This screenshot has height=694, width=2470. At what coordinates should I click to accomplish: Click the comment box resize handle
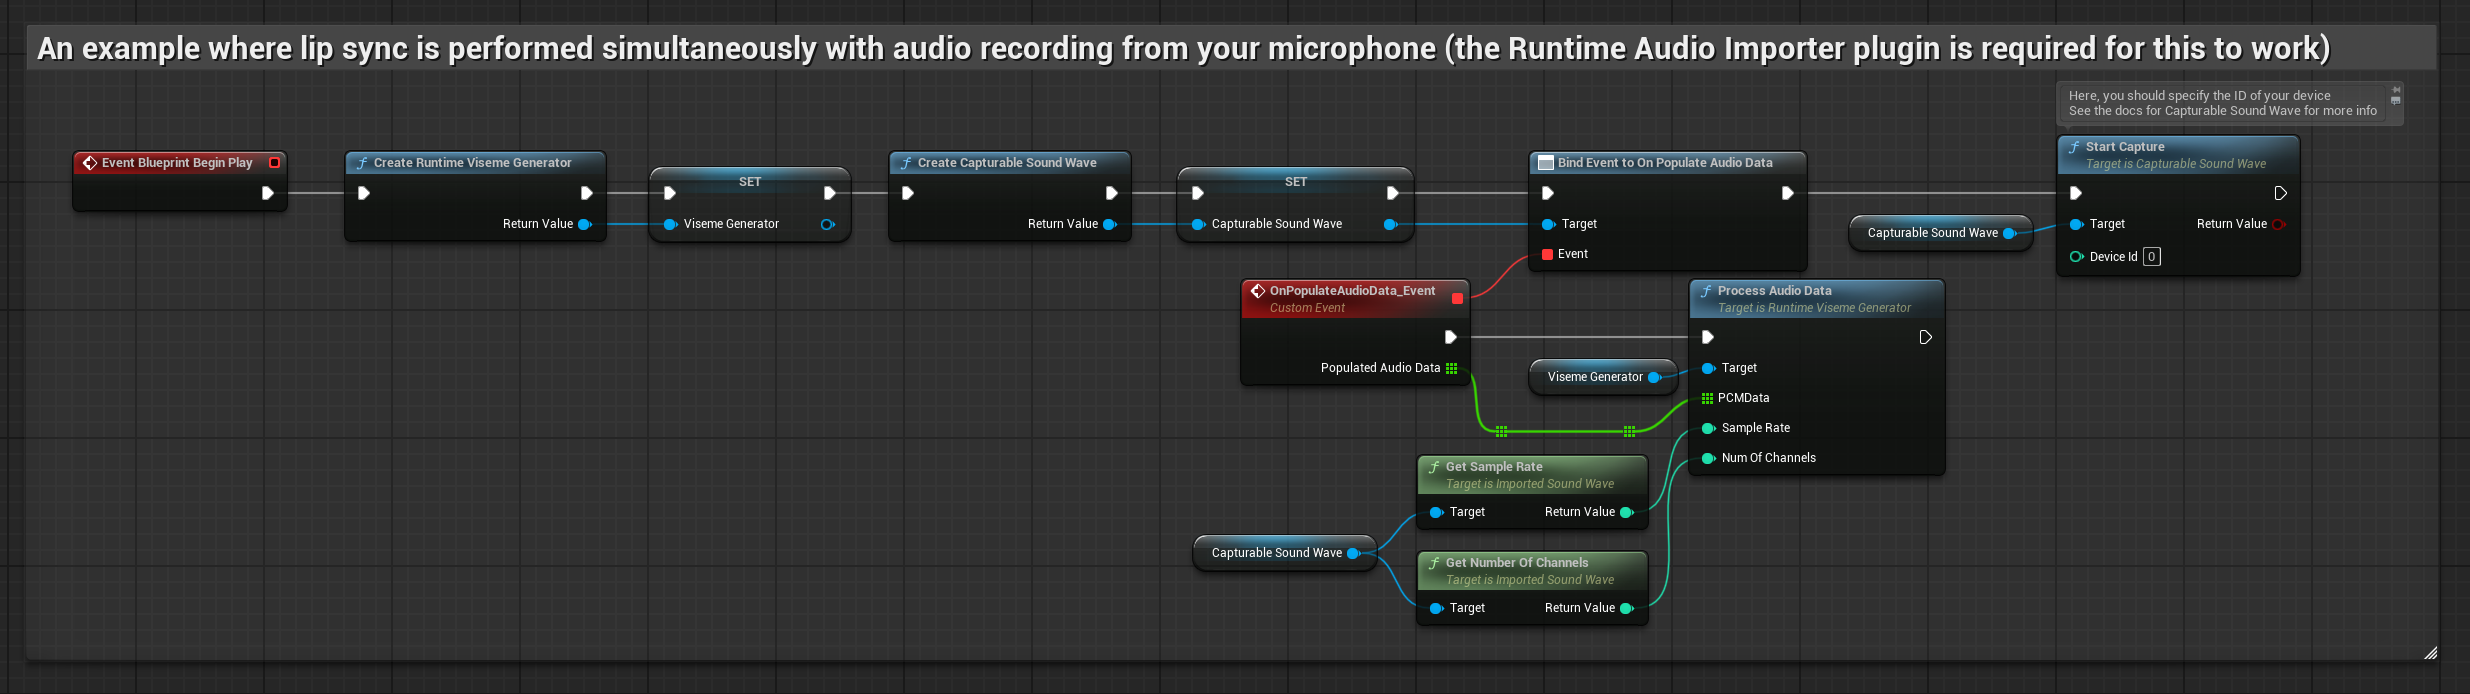(x=2430, y=653)
